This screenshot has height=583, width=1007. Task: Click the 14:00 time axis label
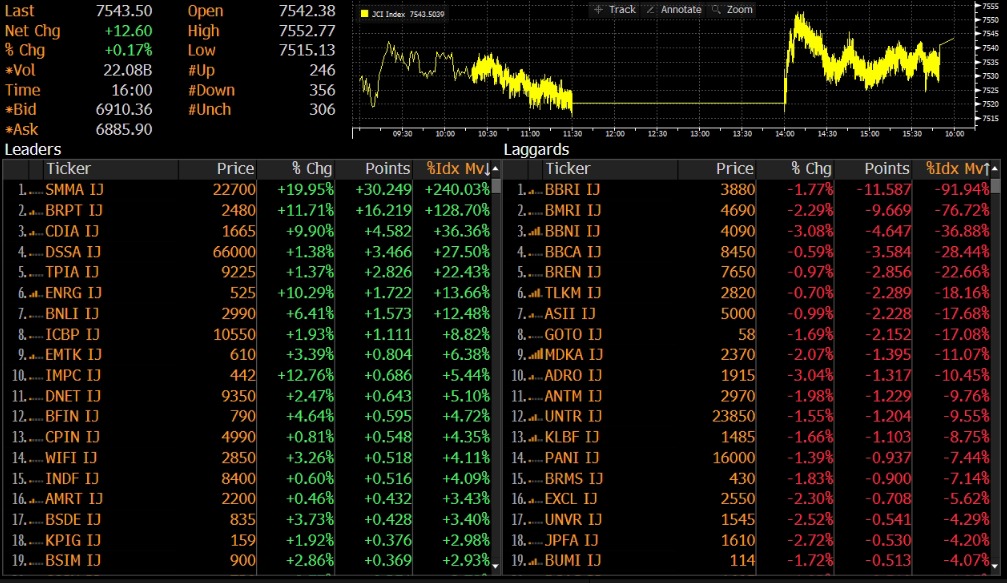coord(784,134)
